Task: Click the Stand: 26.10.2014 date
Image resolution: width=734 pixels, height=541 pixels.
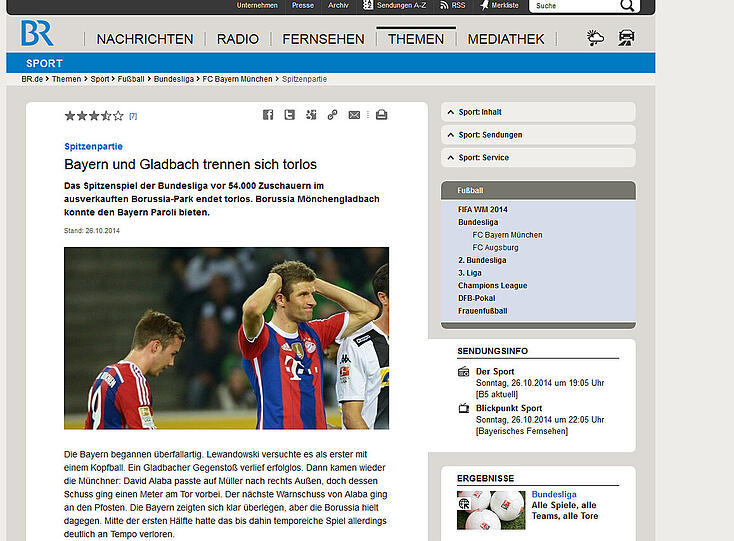Action: click(92, 231)
